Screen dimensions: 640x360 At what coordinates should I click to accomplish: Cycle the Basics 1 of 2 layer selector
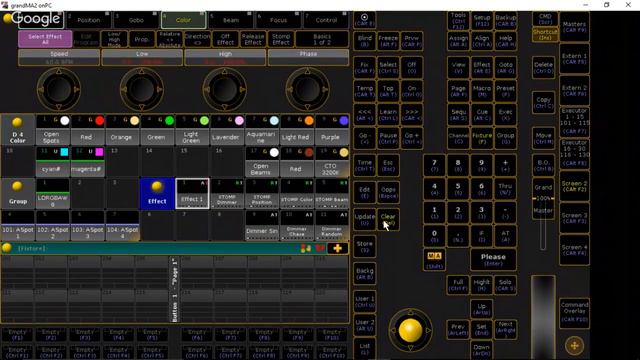322,39
